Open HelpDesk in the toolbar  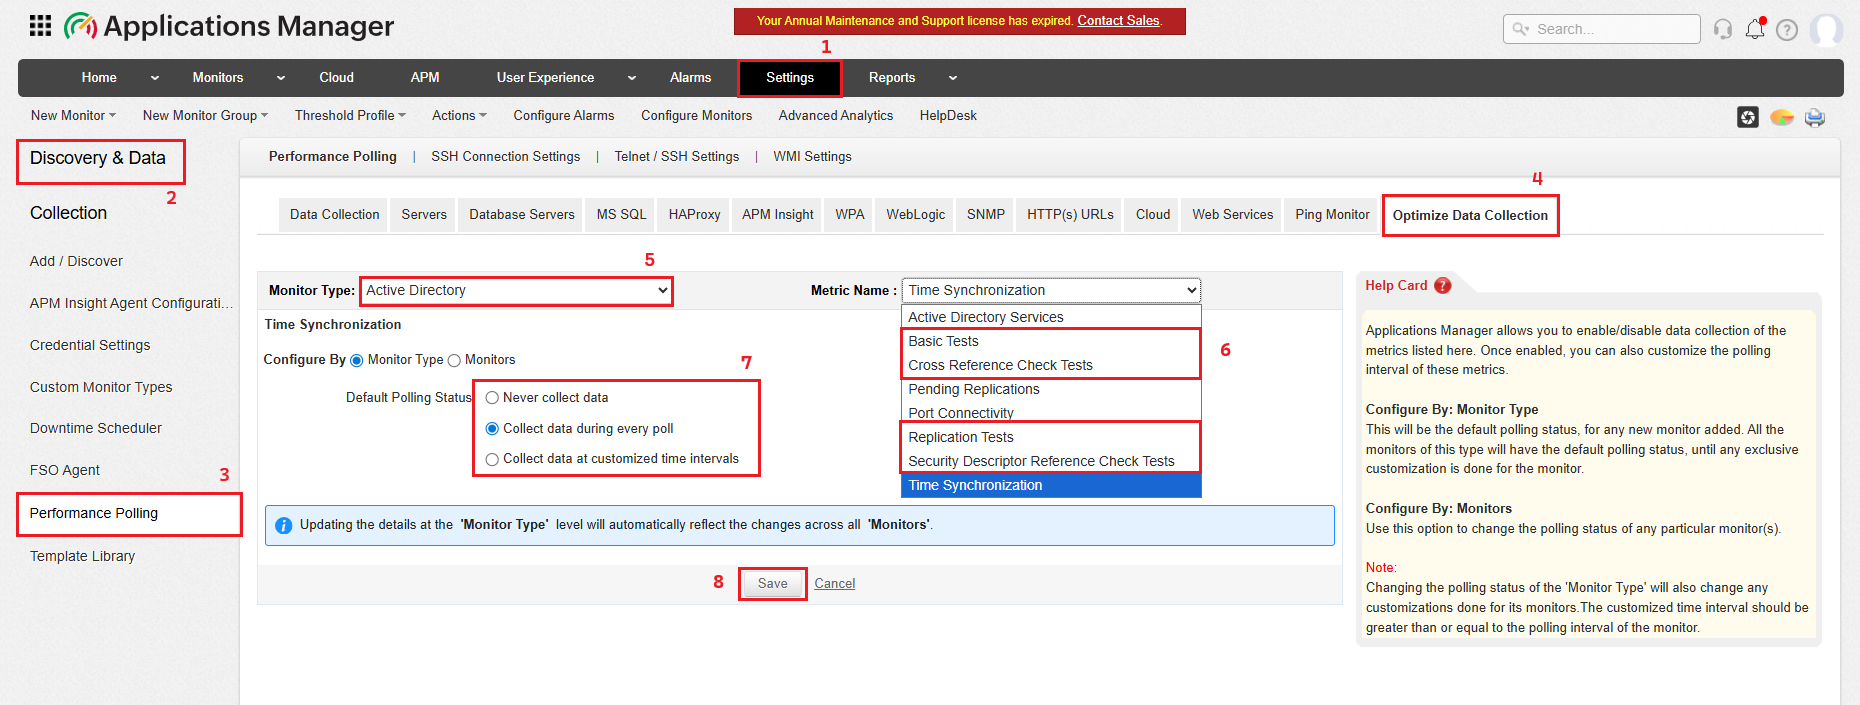tap(948, 116)
